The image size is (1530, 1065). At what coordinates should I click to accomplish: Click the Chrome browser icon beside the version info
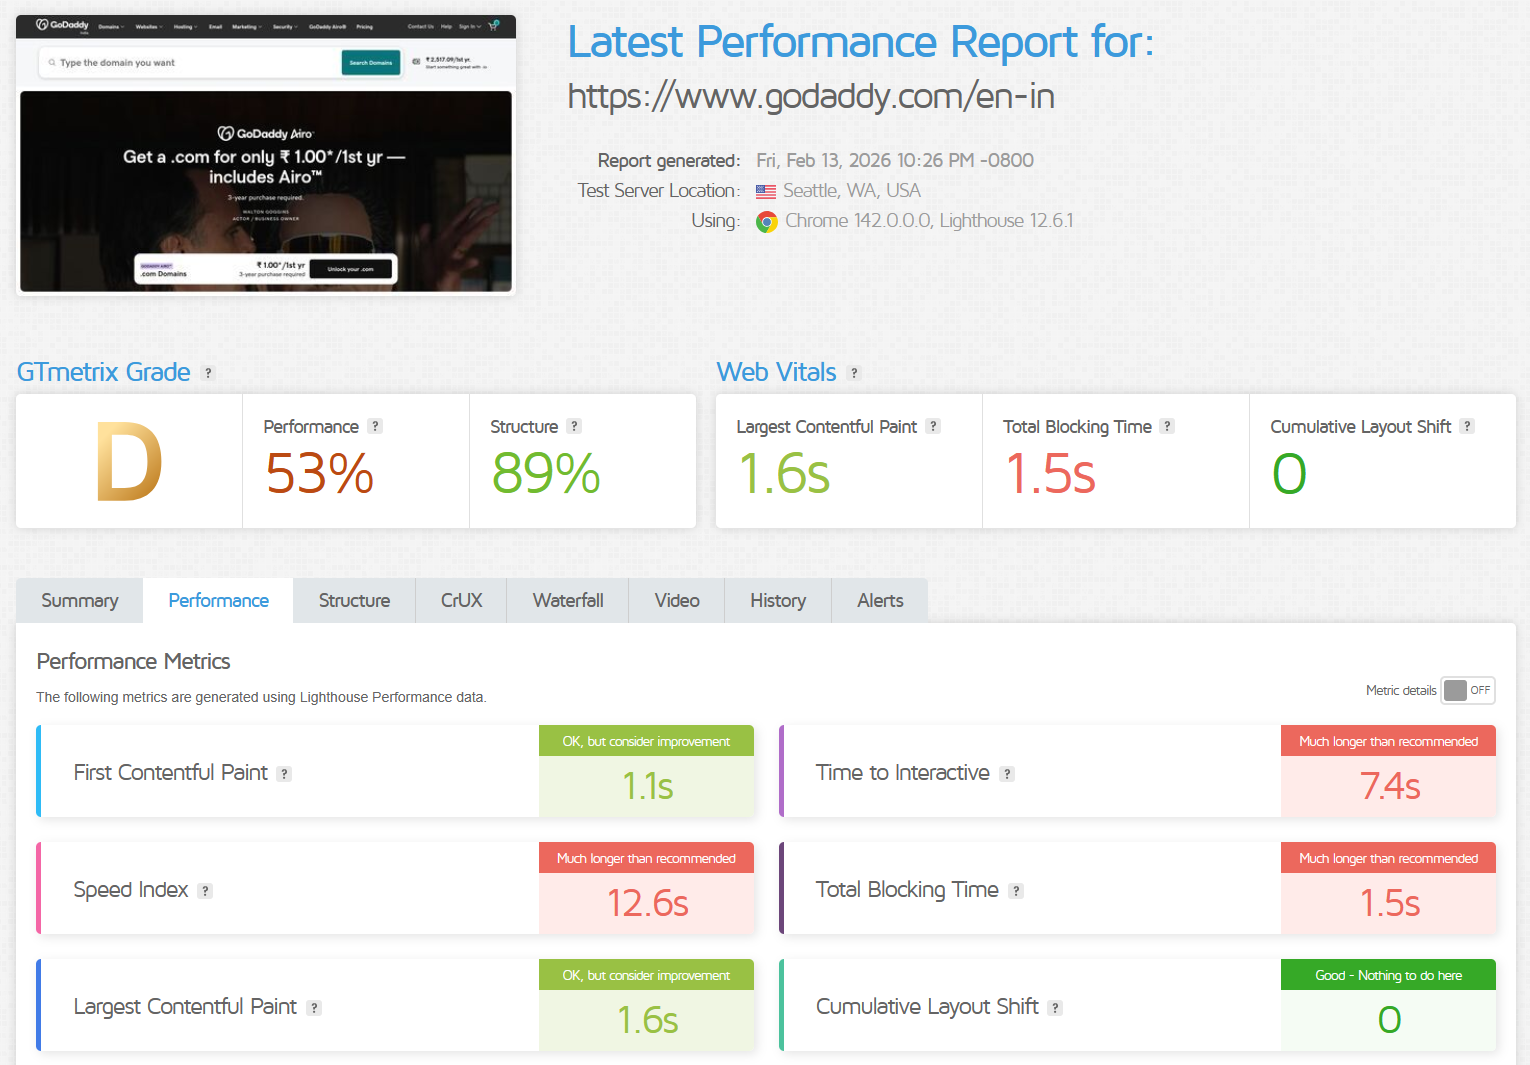pos(766,221)
